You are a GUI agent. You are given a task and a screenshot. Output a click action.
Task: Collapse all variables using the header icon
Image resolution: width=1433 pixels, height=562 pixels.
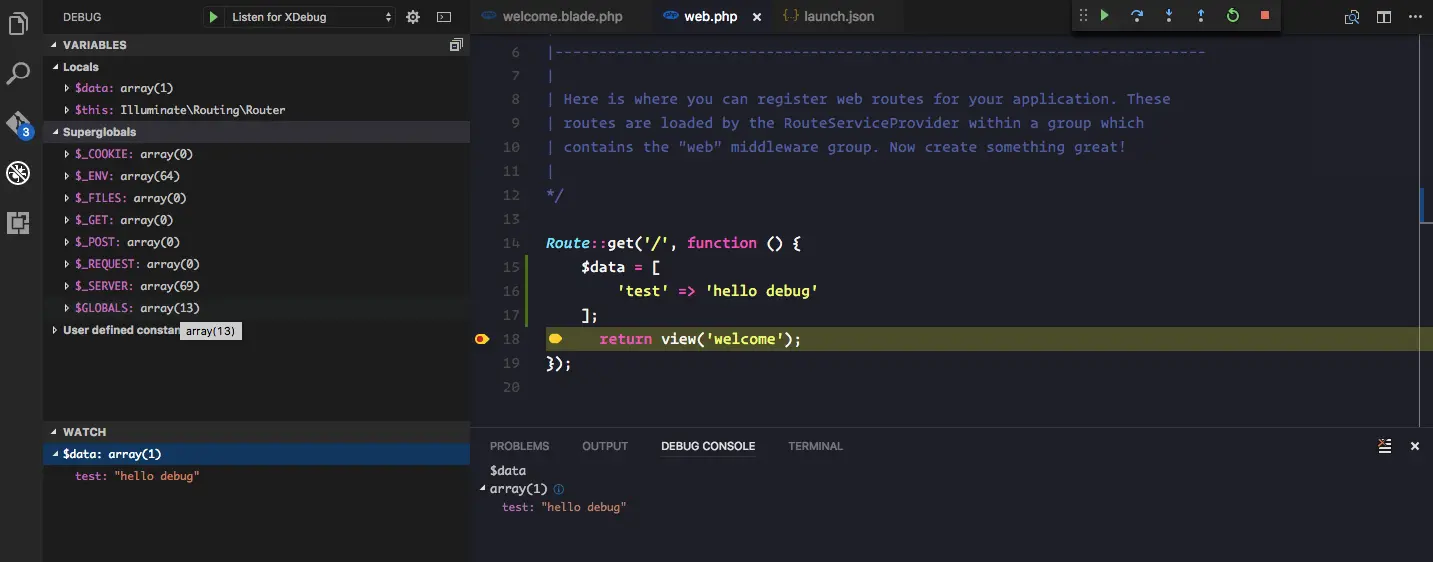point(456,45)
